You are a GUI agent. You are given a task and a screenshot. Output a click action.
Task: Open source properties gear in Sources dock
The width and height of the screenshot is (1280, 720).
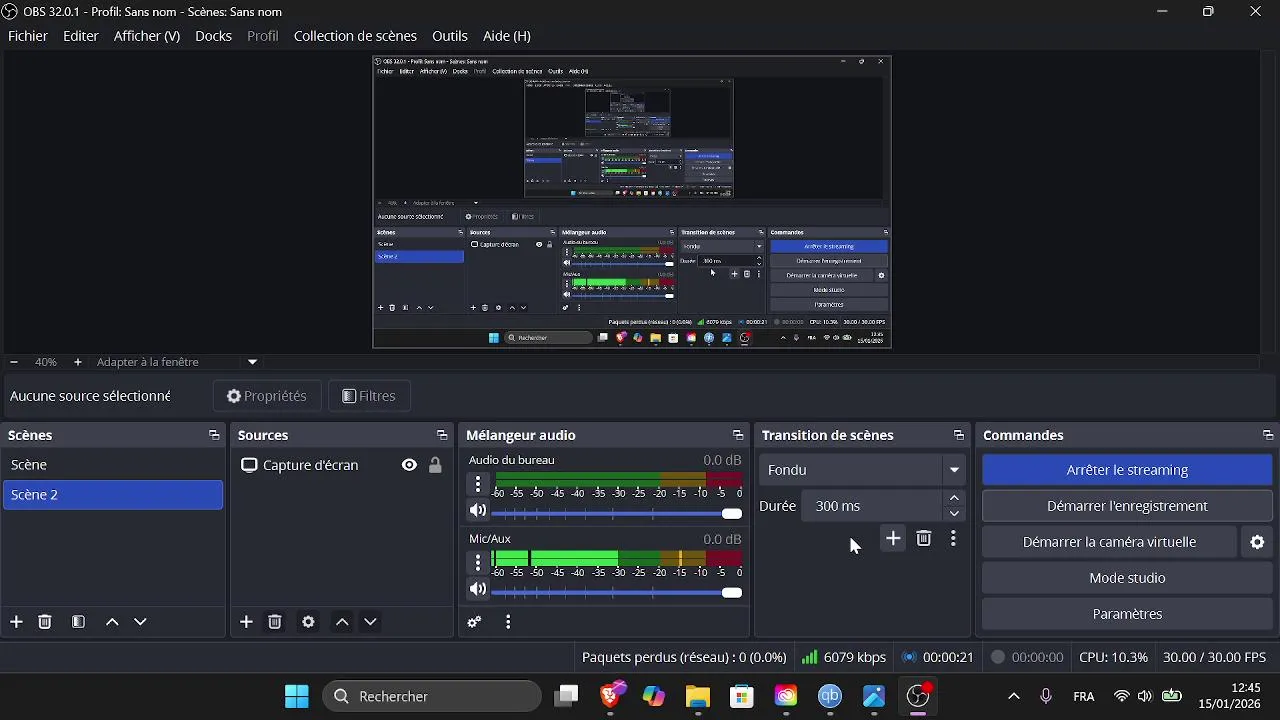click(x=308, y=622)
